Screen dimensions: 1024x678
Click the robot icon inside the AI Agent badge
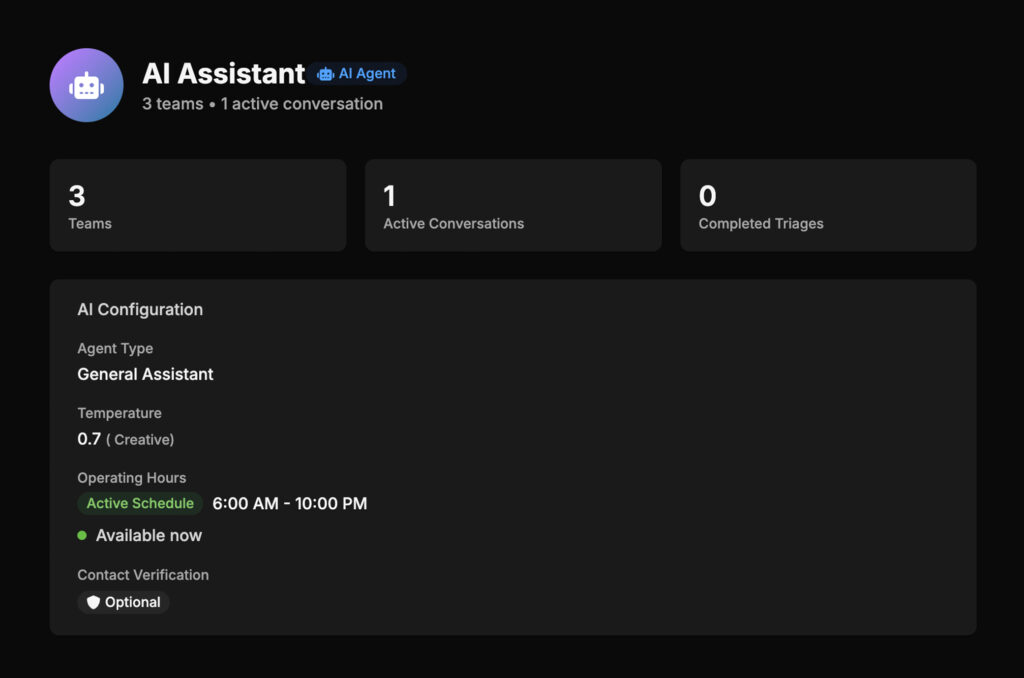(x=324, y=73)
